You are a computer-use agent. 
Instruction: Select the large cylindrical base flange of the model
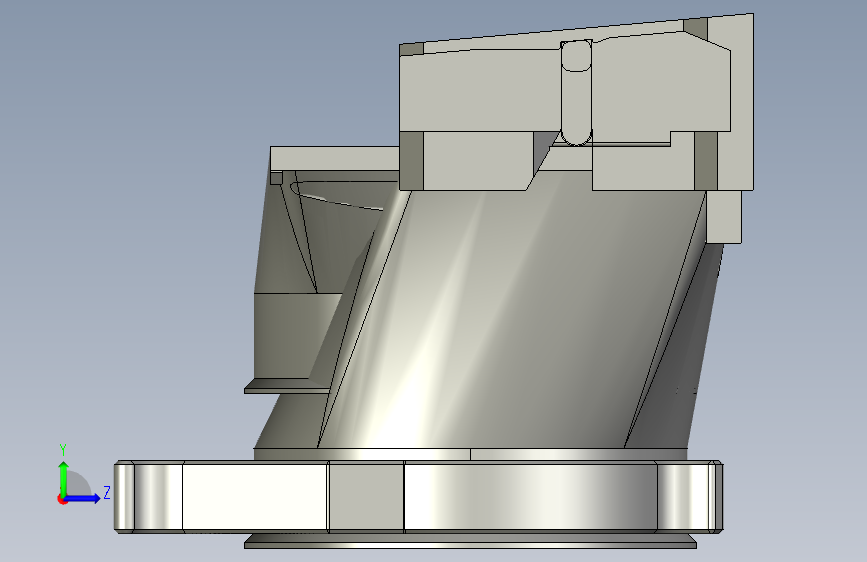pyautogui.click(x=418, y=497)
